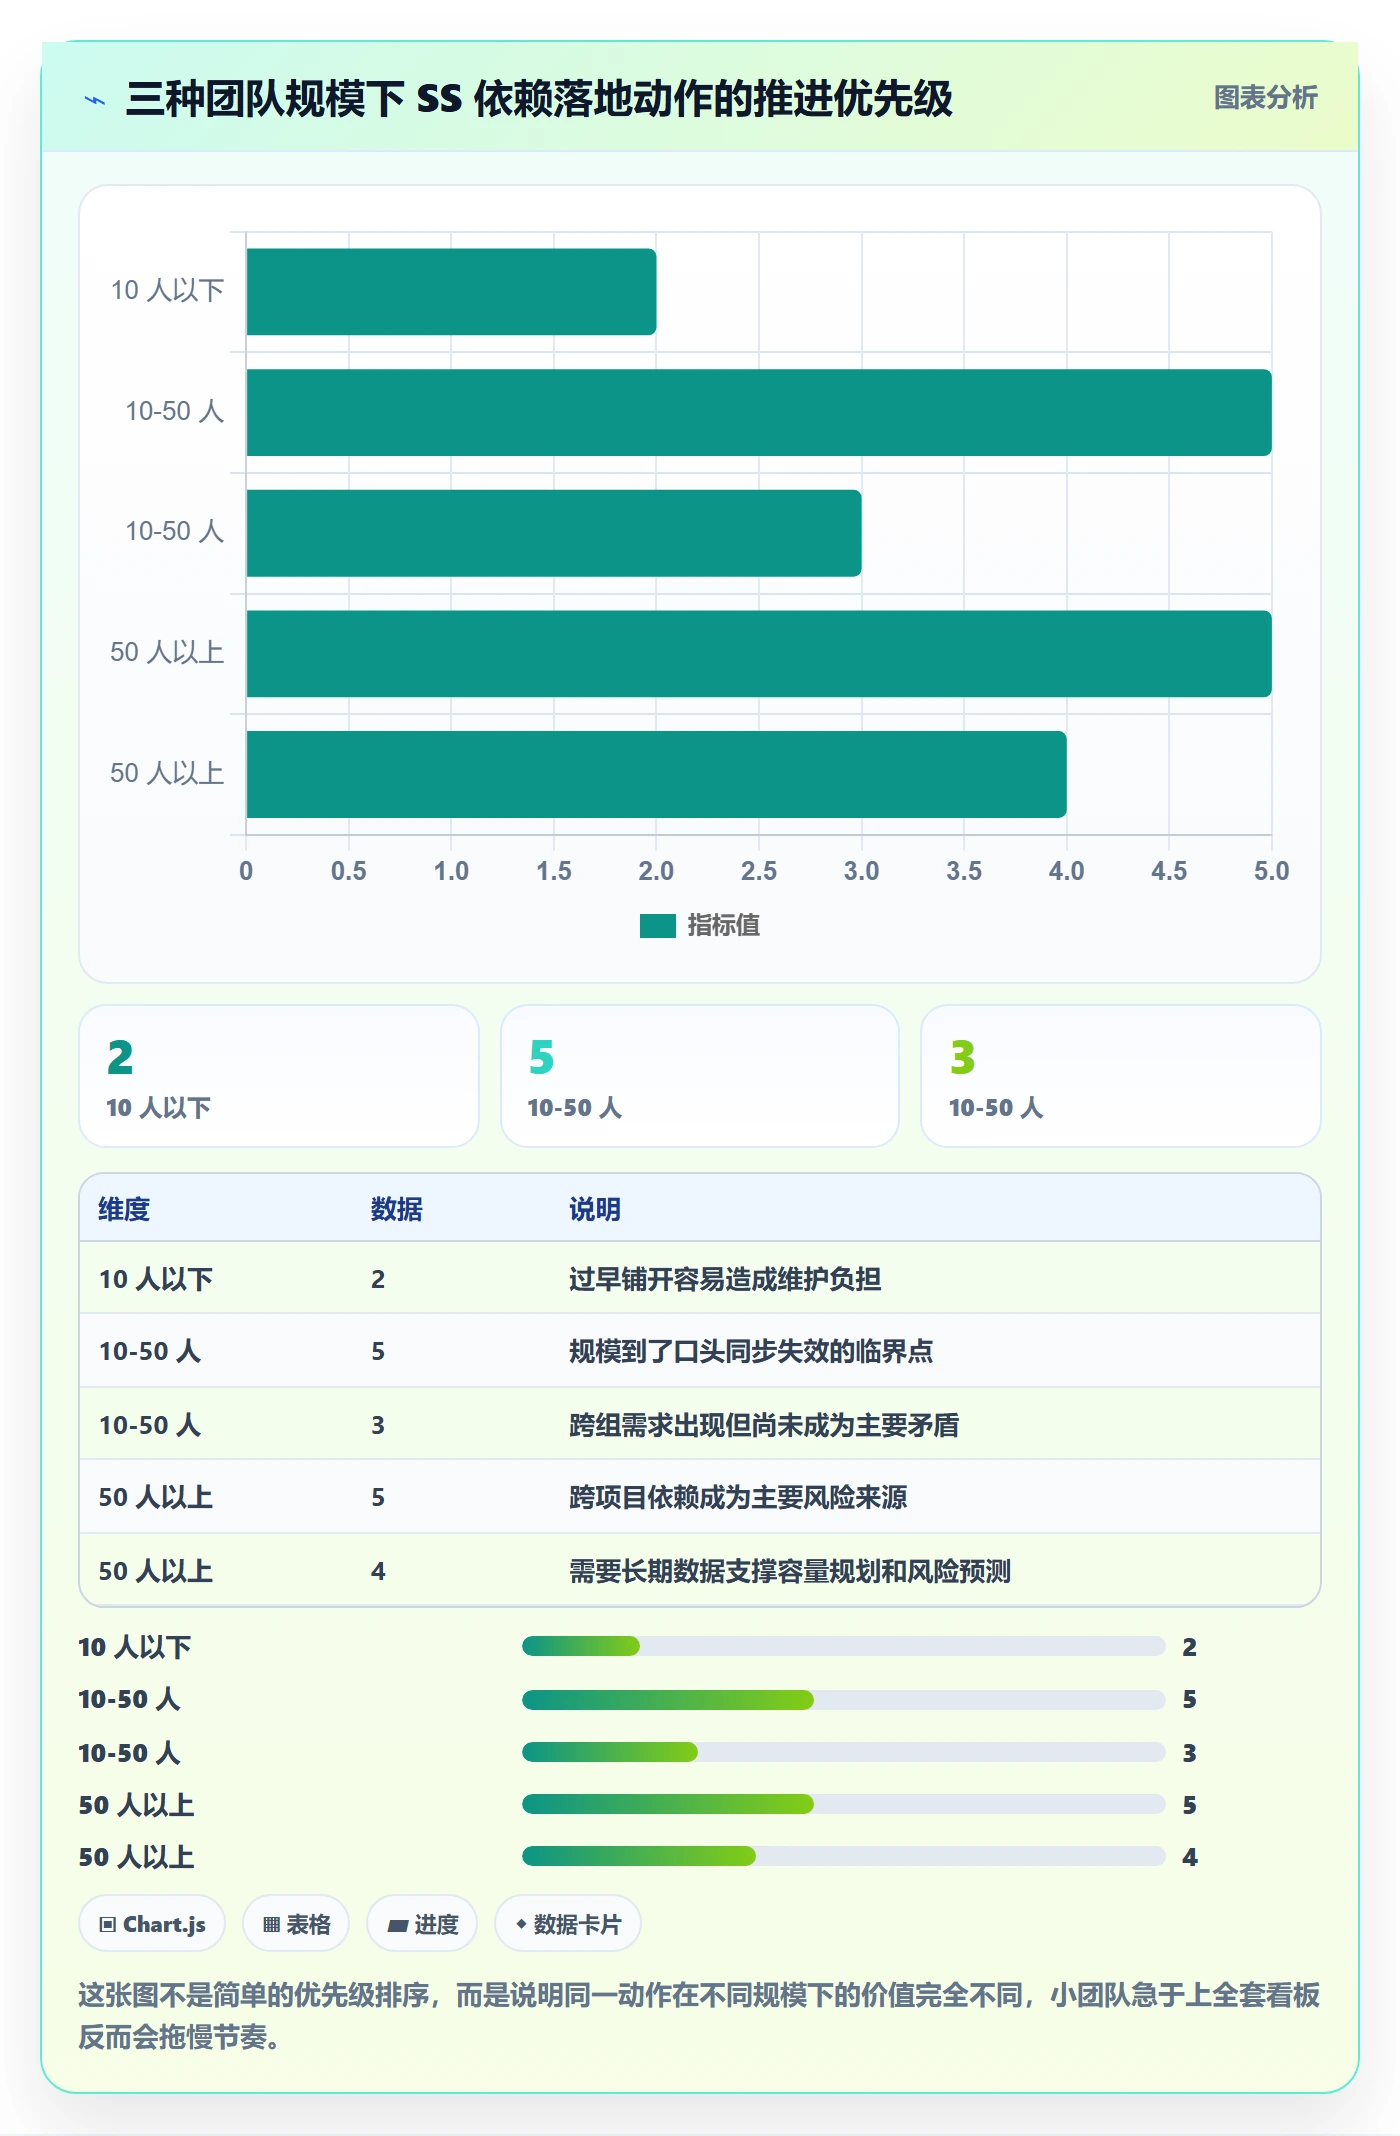Toggle the 指标值 legend color swatch

tap(657, 926)
